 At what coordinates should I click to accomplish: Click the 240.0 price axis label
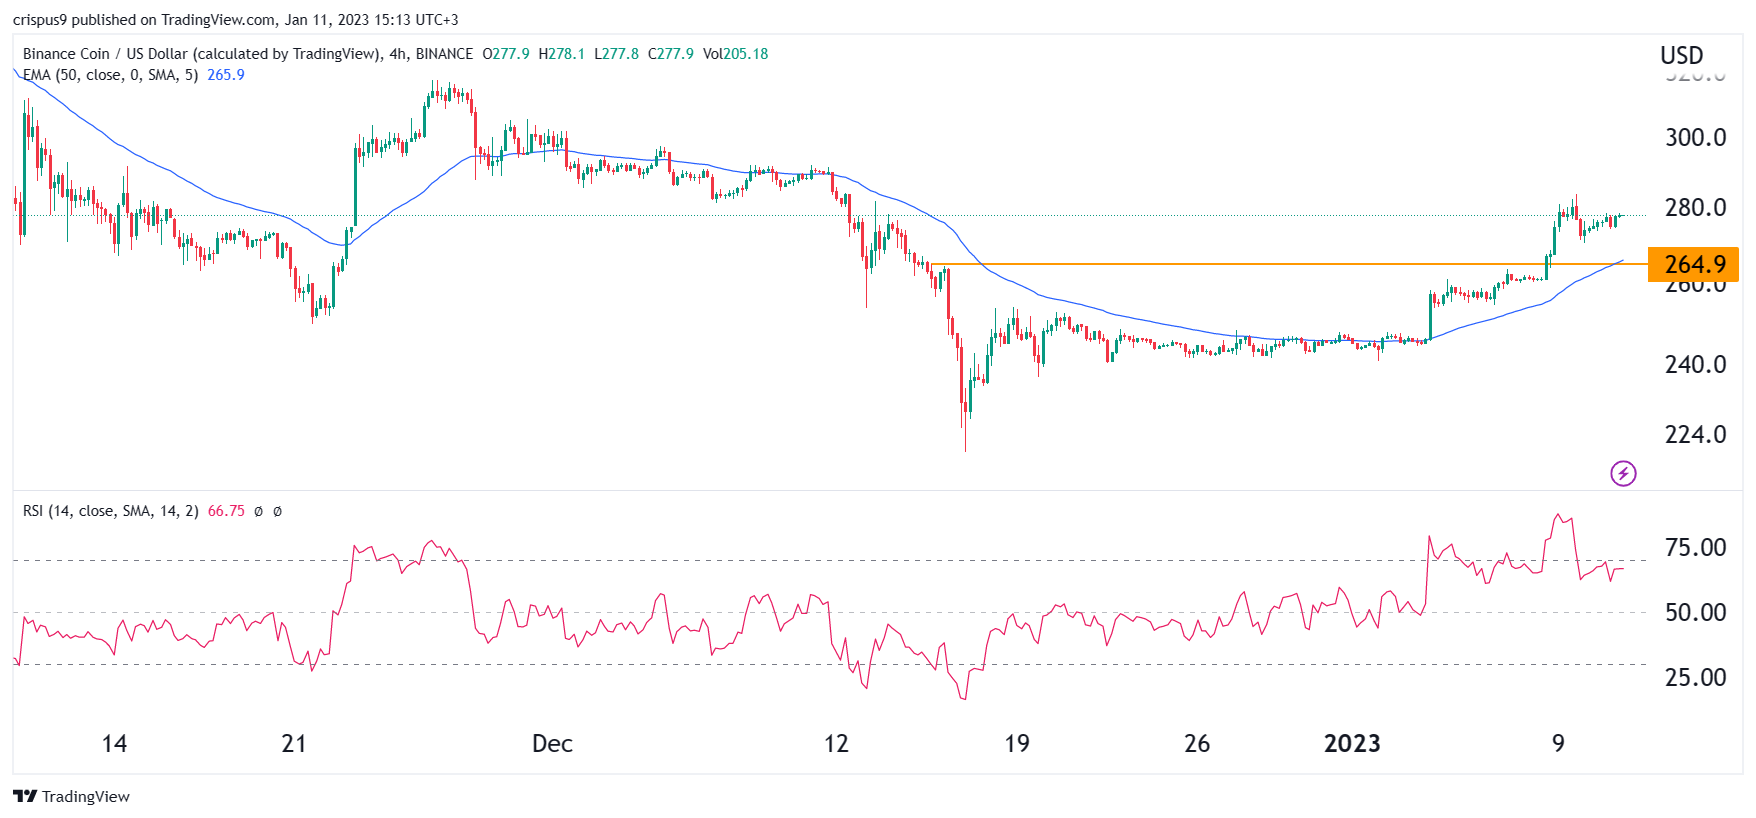(1695, 364)
